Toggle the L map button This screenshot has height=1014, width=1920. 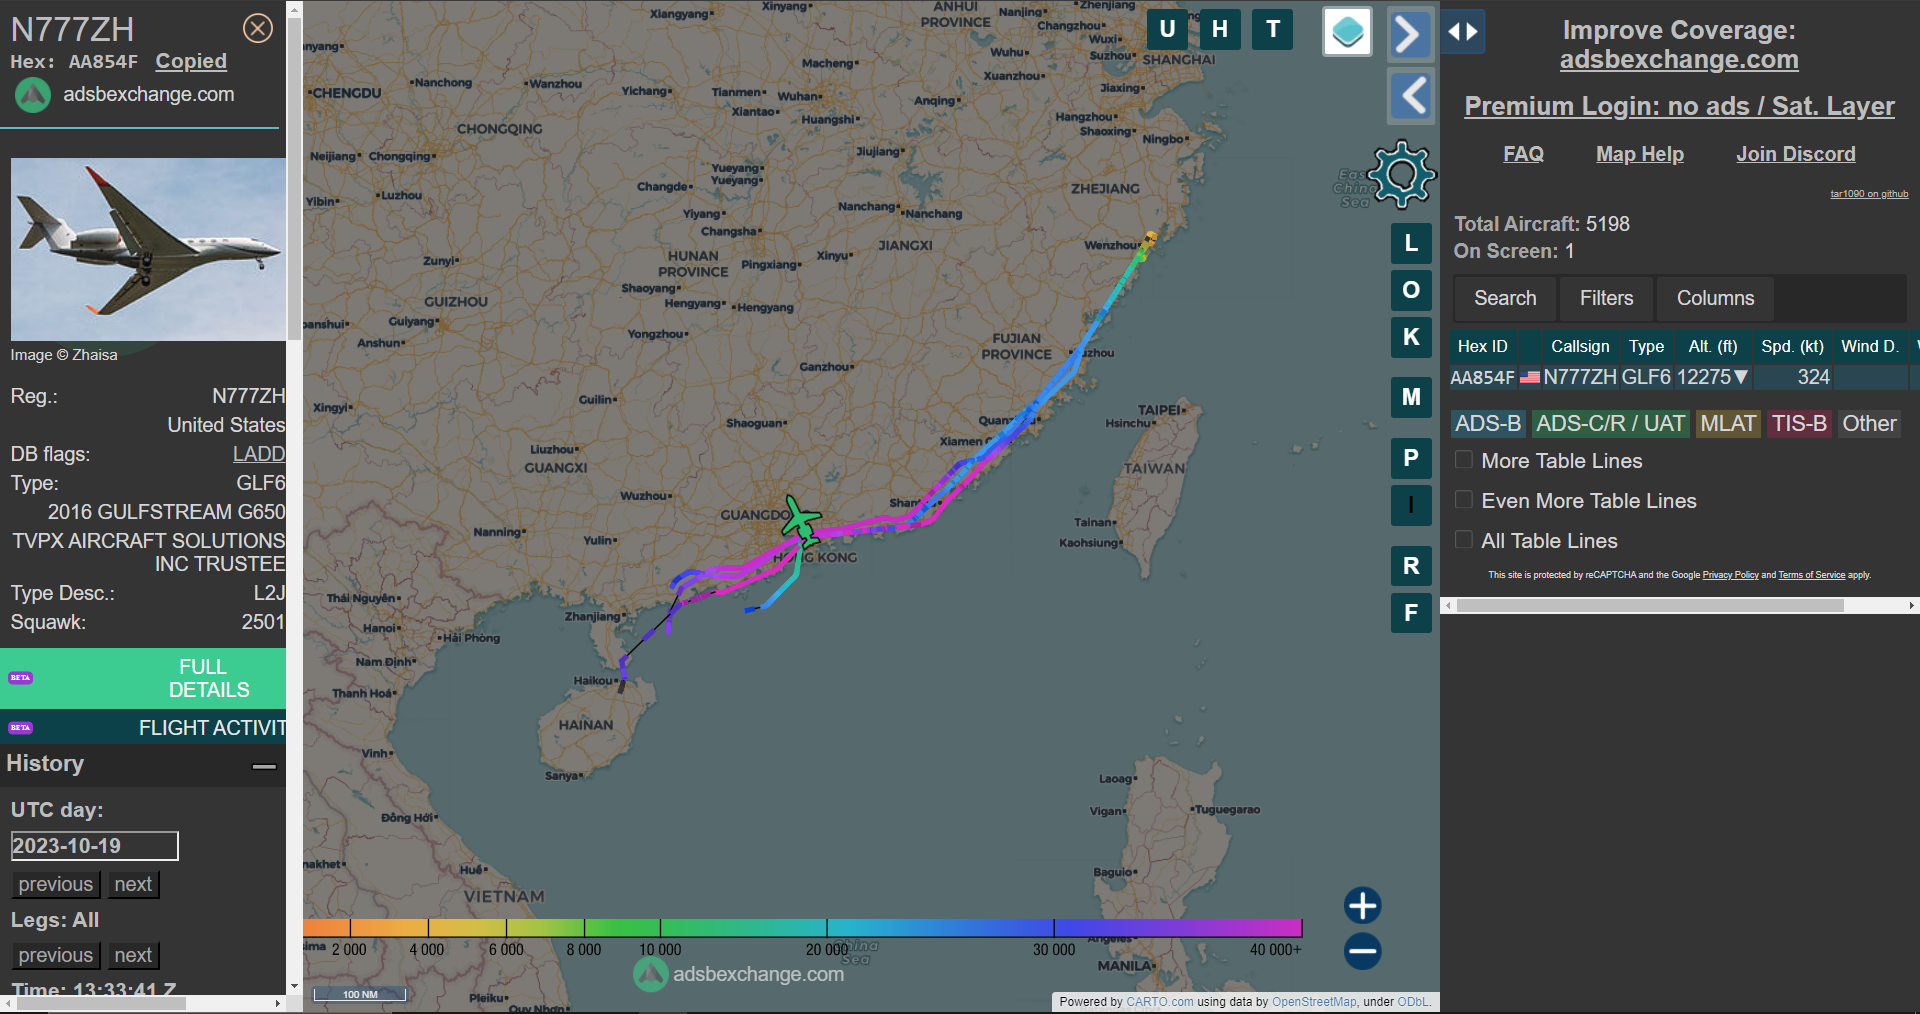coord(1411,243)
